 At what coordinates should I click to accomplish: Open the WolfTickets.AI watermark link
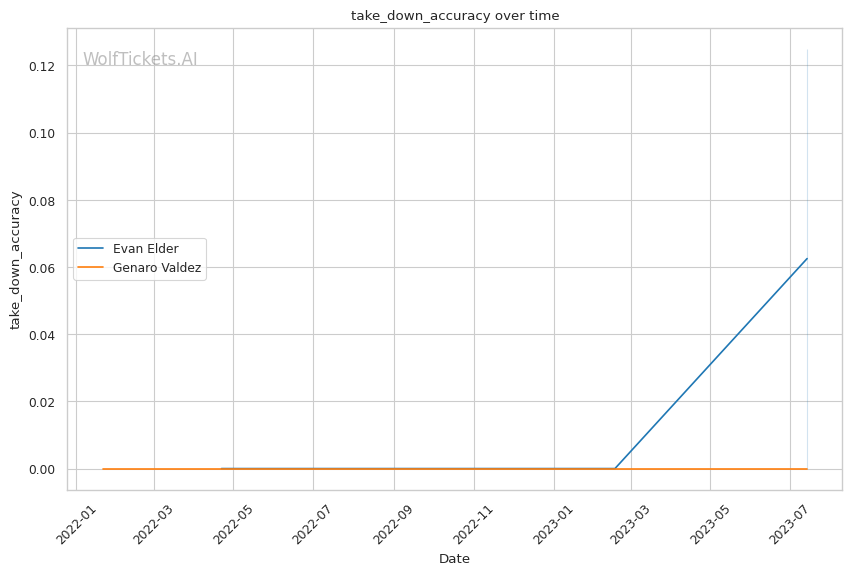(x=140, y=59)
